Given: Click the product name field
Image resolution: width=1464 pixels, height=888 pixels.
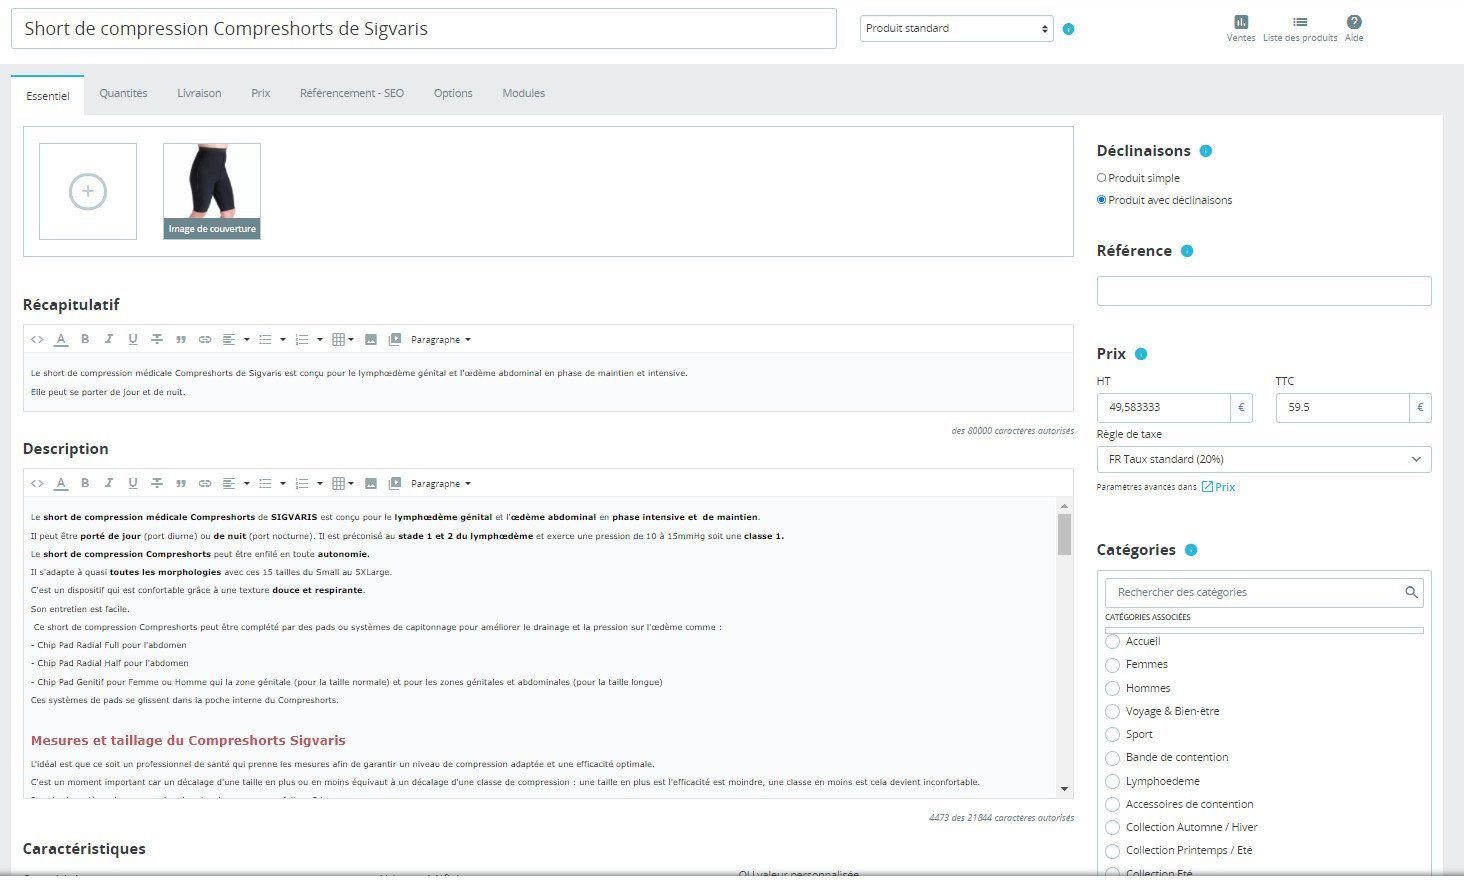Looking at the screenshot, I should click(424, 29).
